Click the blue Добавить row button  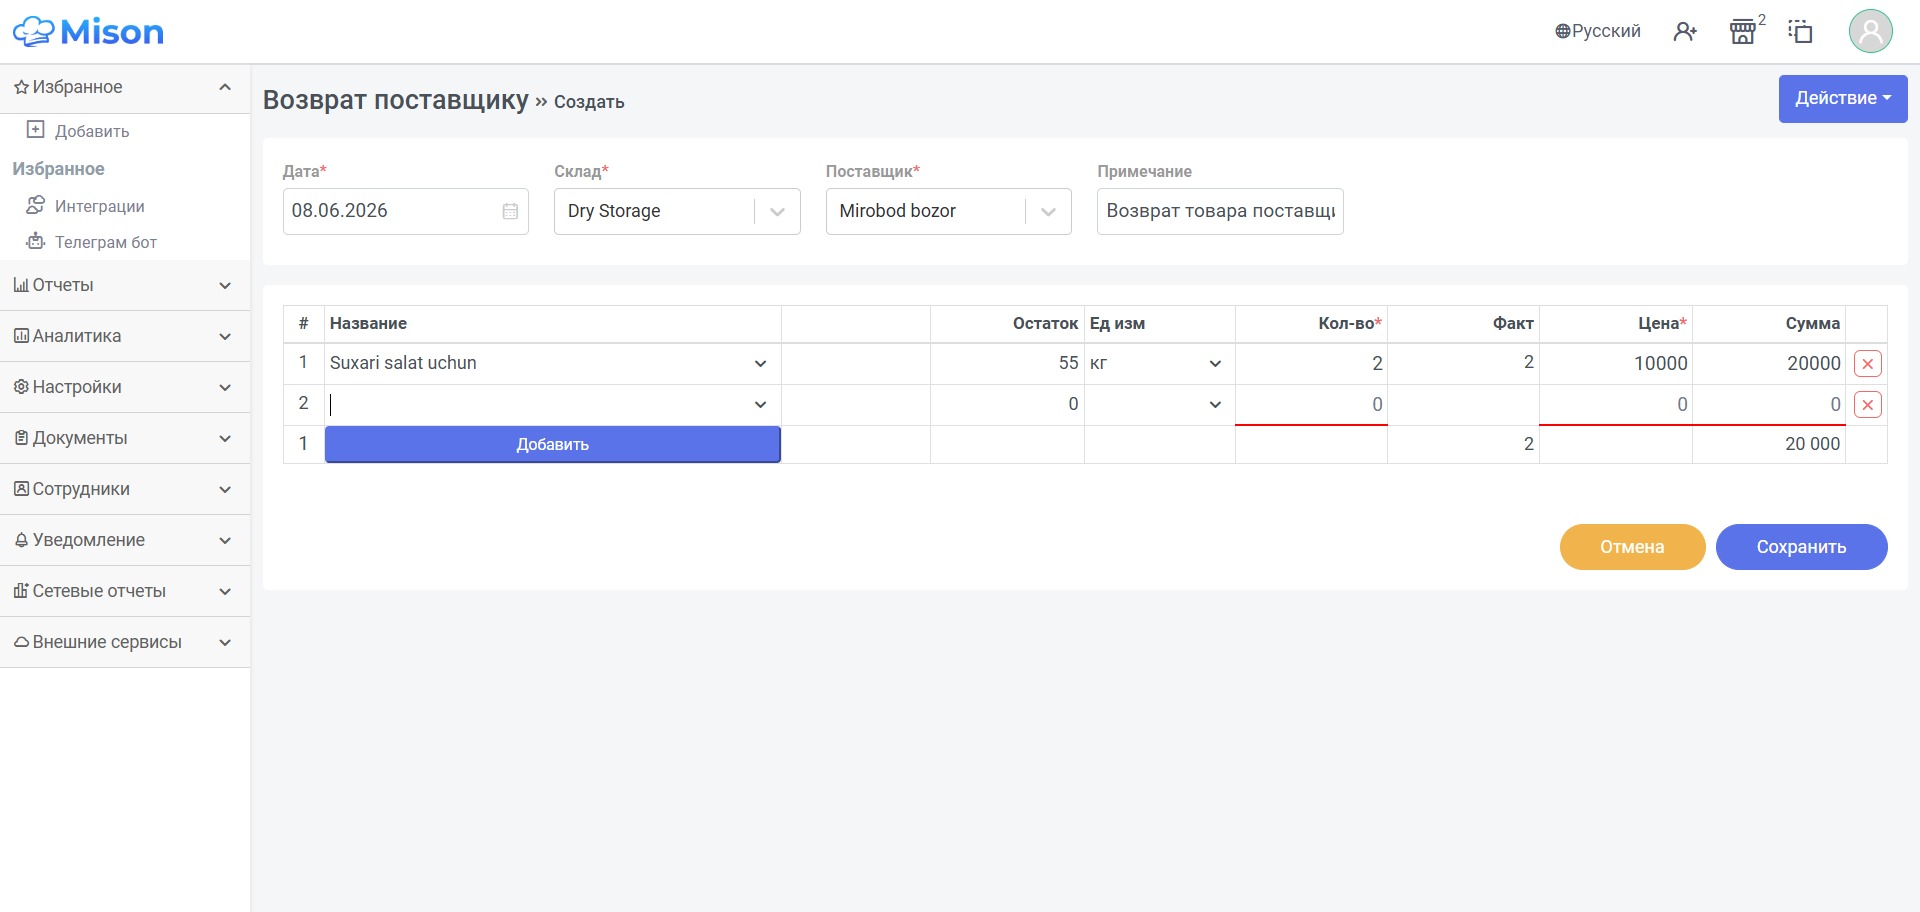click(552, 445)
